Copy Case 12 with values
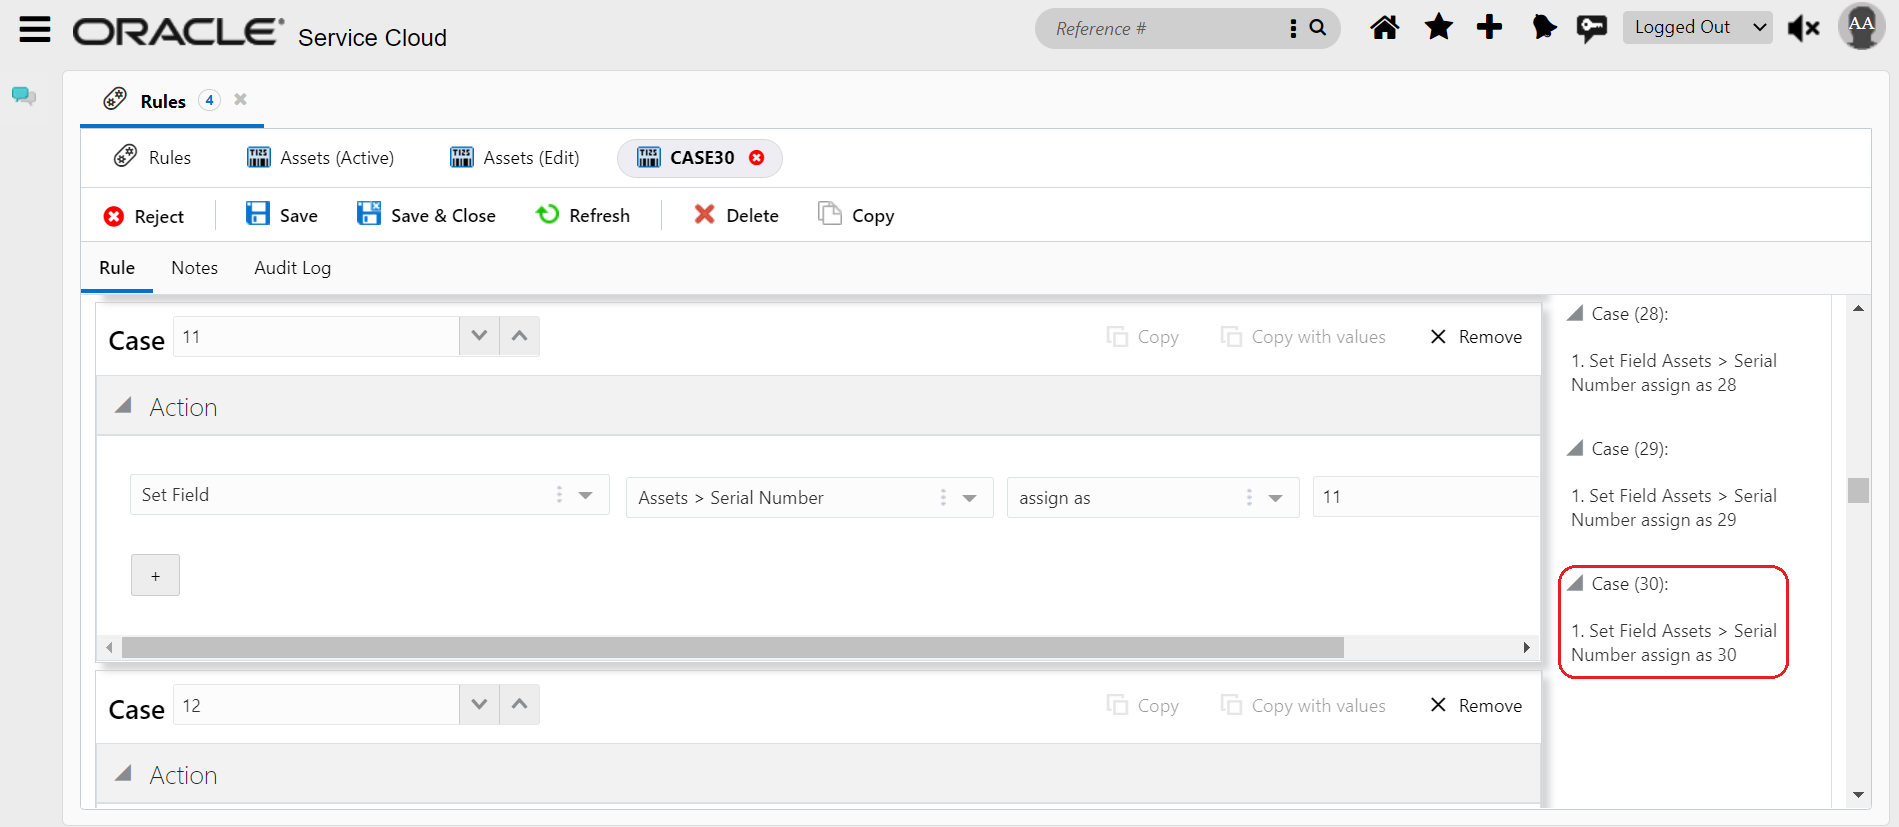This screenshot has height=827, width=1899. point(1303,706)
